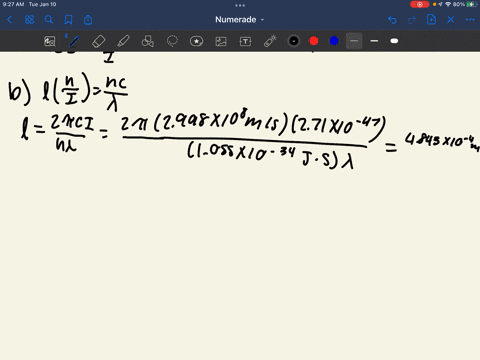Viewport: 480px width, 360px height.
Task: Select the Pen tool
Action: click(74, 41)
